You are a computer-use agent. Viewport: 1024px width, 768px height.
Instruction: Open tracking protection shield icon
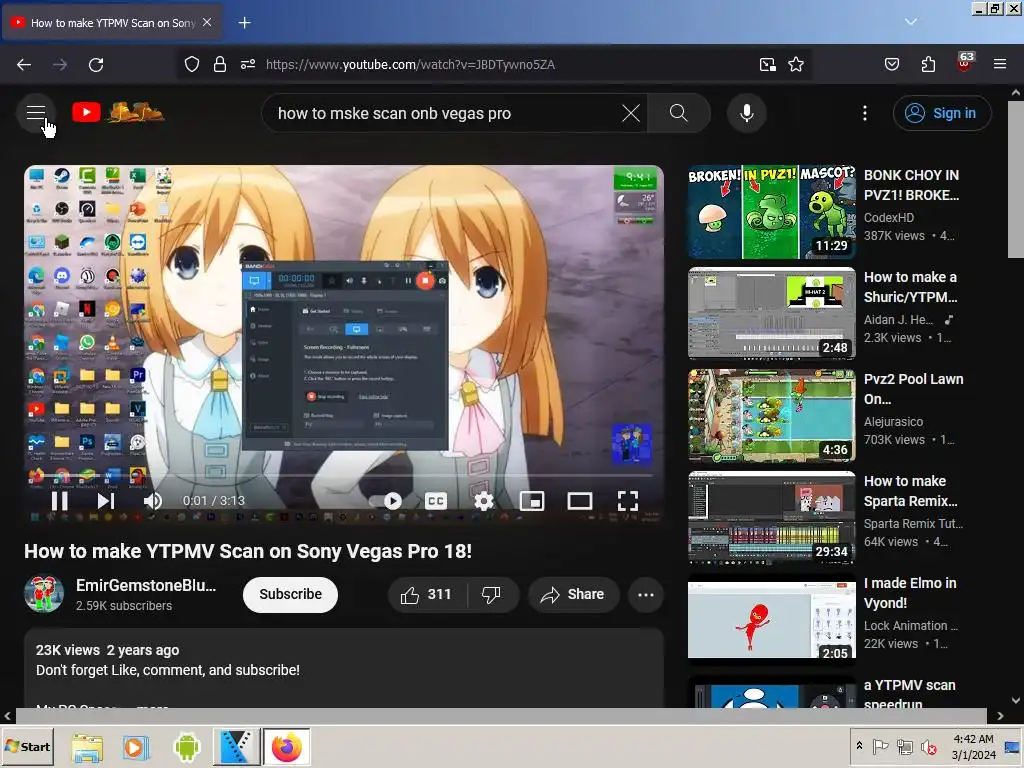pyautogui.click(x=191, y=64)
